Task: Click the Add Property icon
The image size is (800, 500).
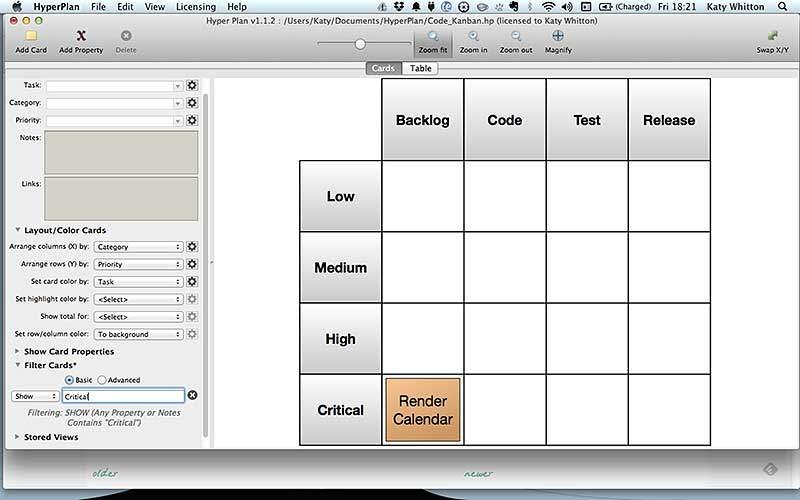Action: [x=80, y=36]
